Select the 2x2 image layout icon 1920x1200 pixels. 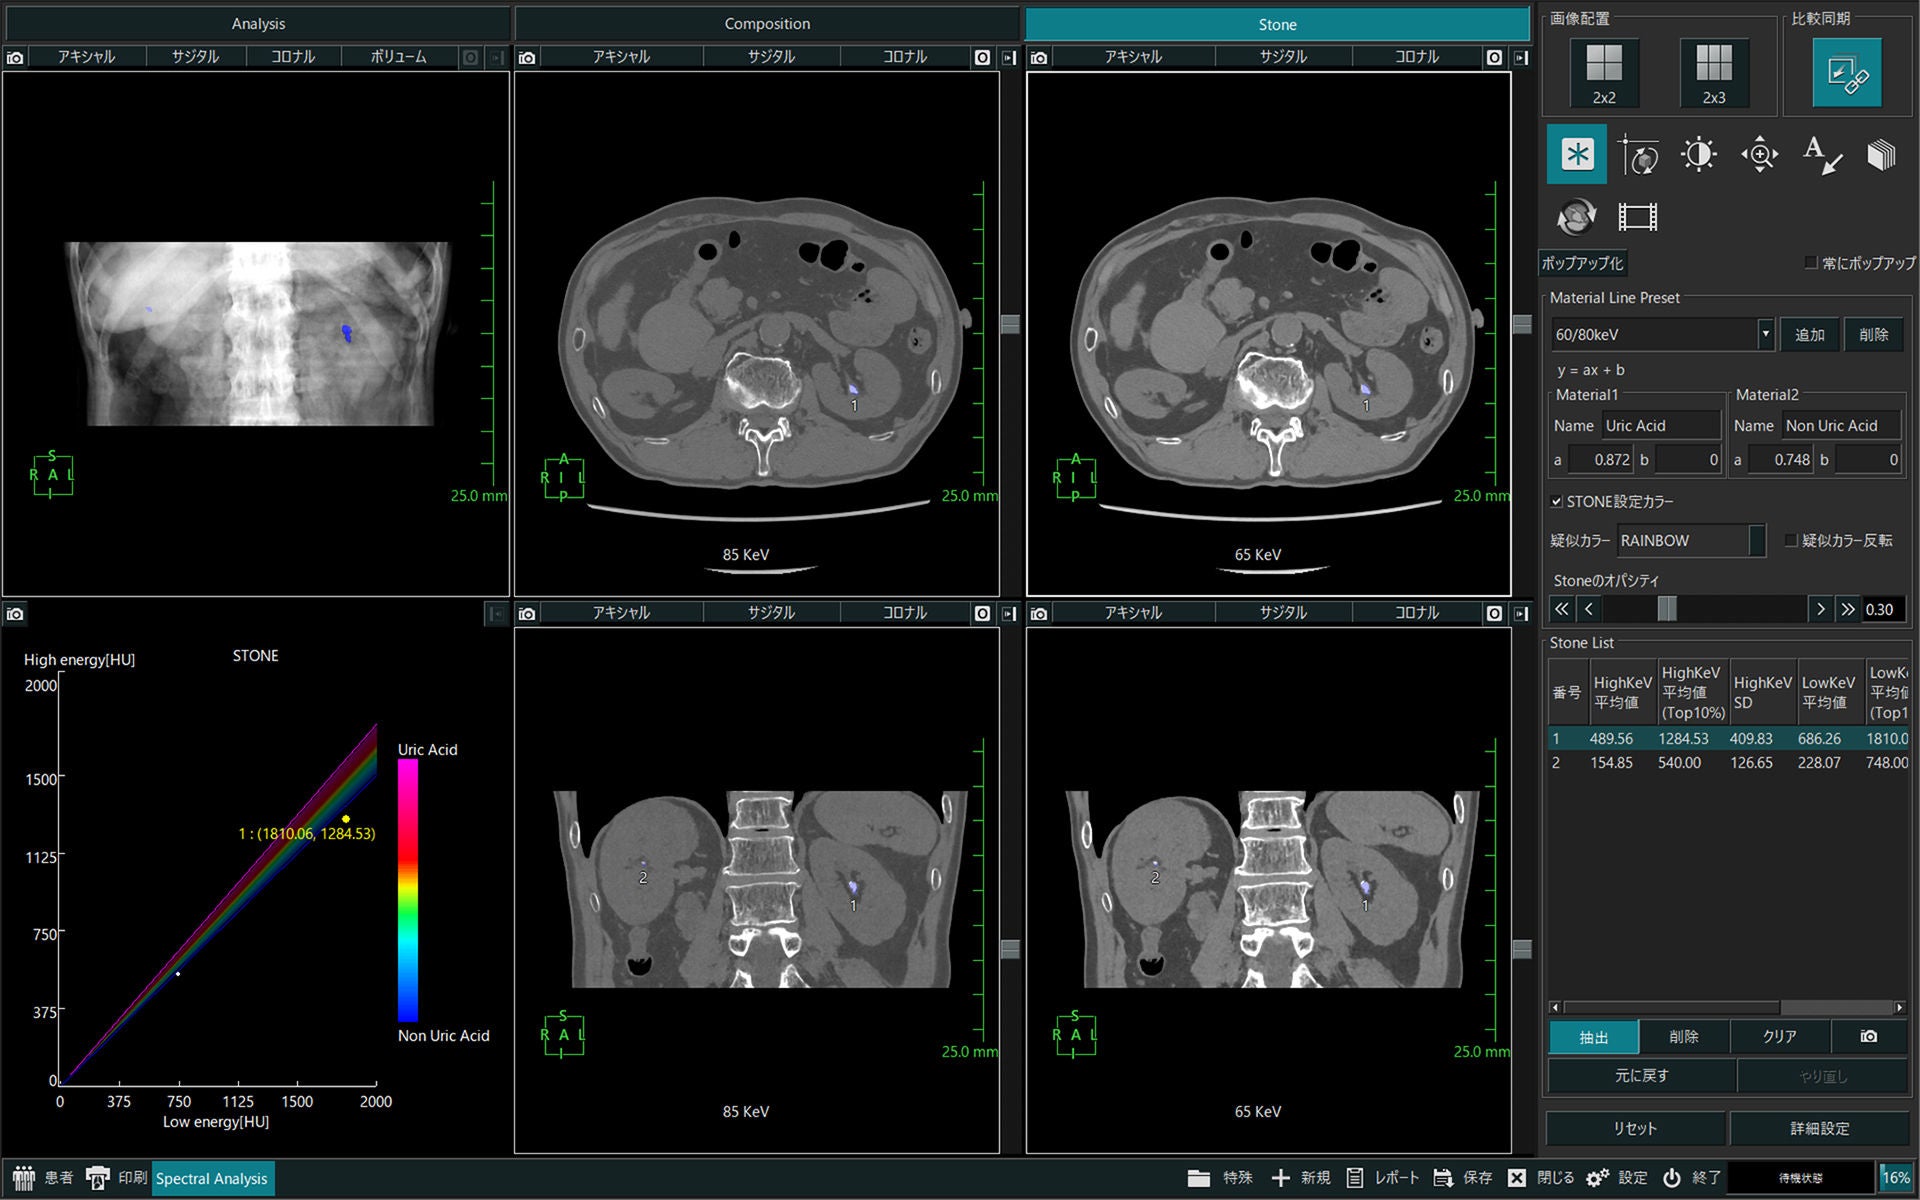1604,73
